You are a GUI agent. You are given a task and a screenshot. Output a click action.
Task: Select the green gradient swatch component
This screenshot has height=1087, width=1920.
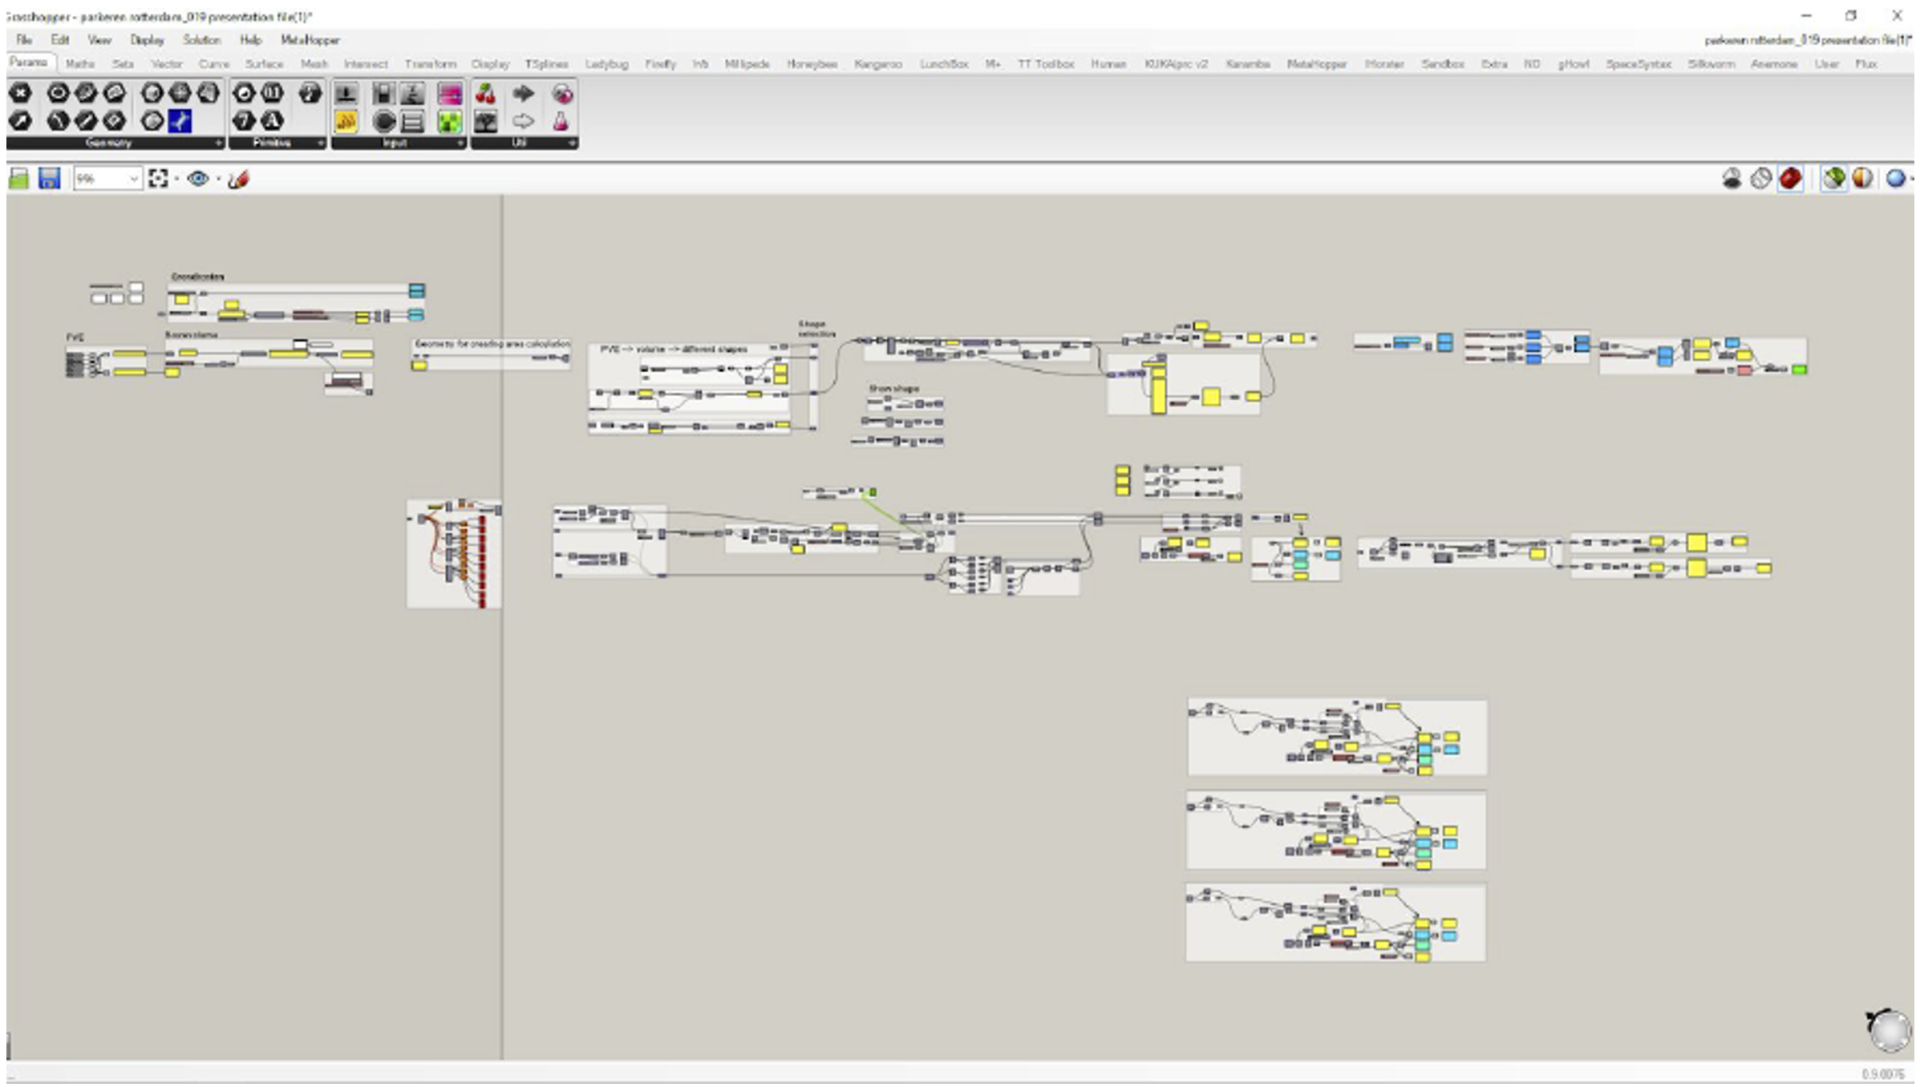(449, 122)
